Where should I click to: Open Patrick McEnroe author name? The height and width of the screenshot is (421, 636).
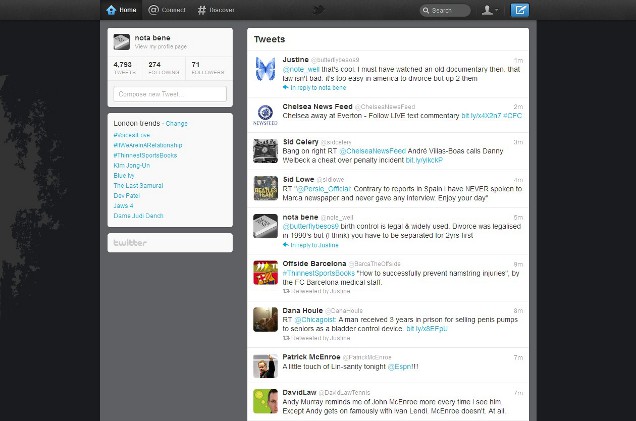coord(311,357)
